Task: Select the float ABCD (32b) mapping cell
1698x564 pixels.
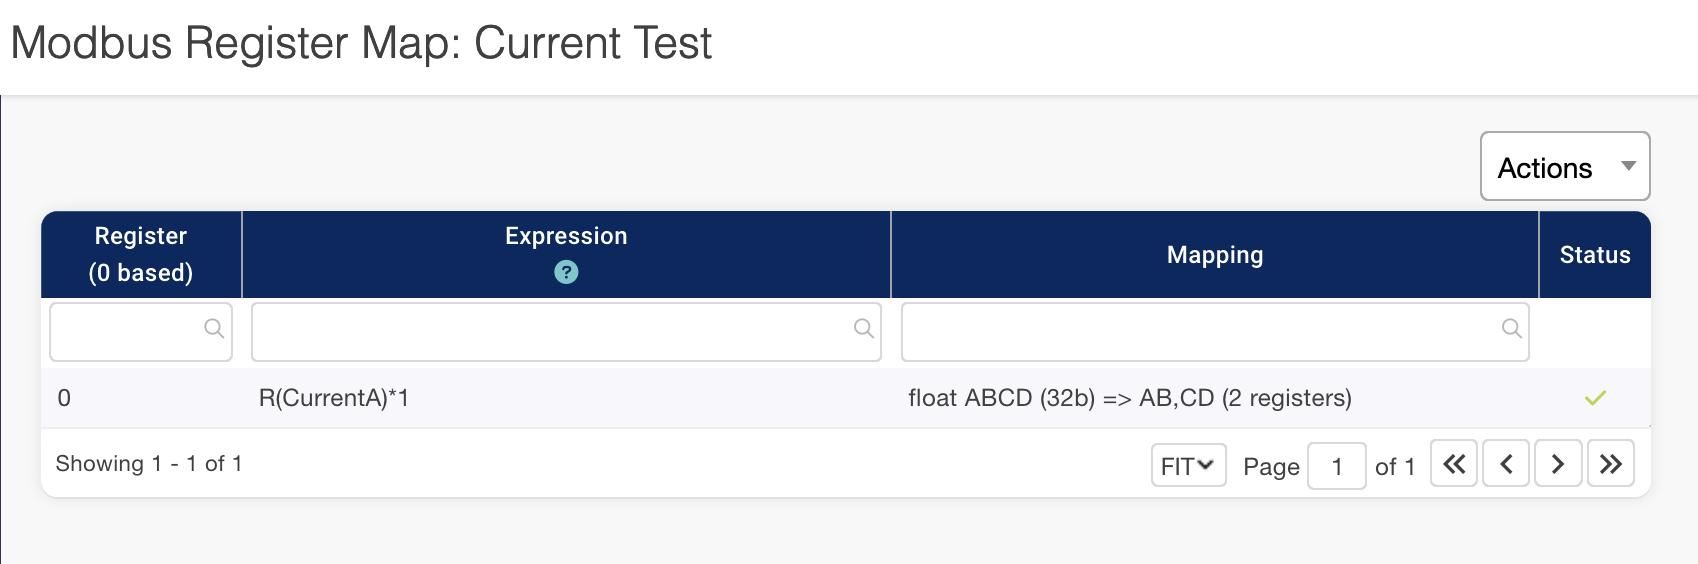Action: 1129,398
